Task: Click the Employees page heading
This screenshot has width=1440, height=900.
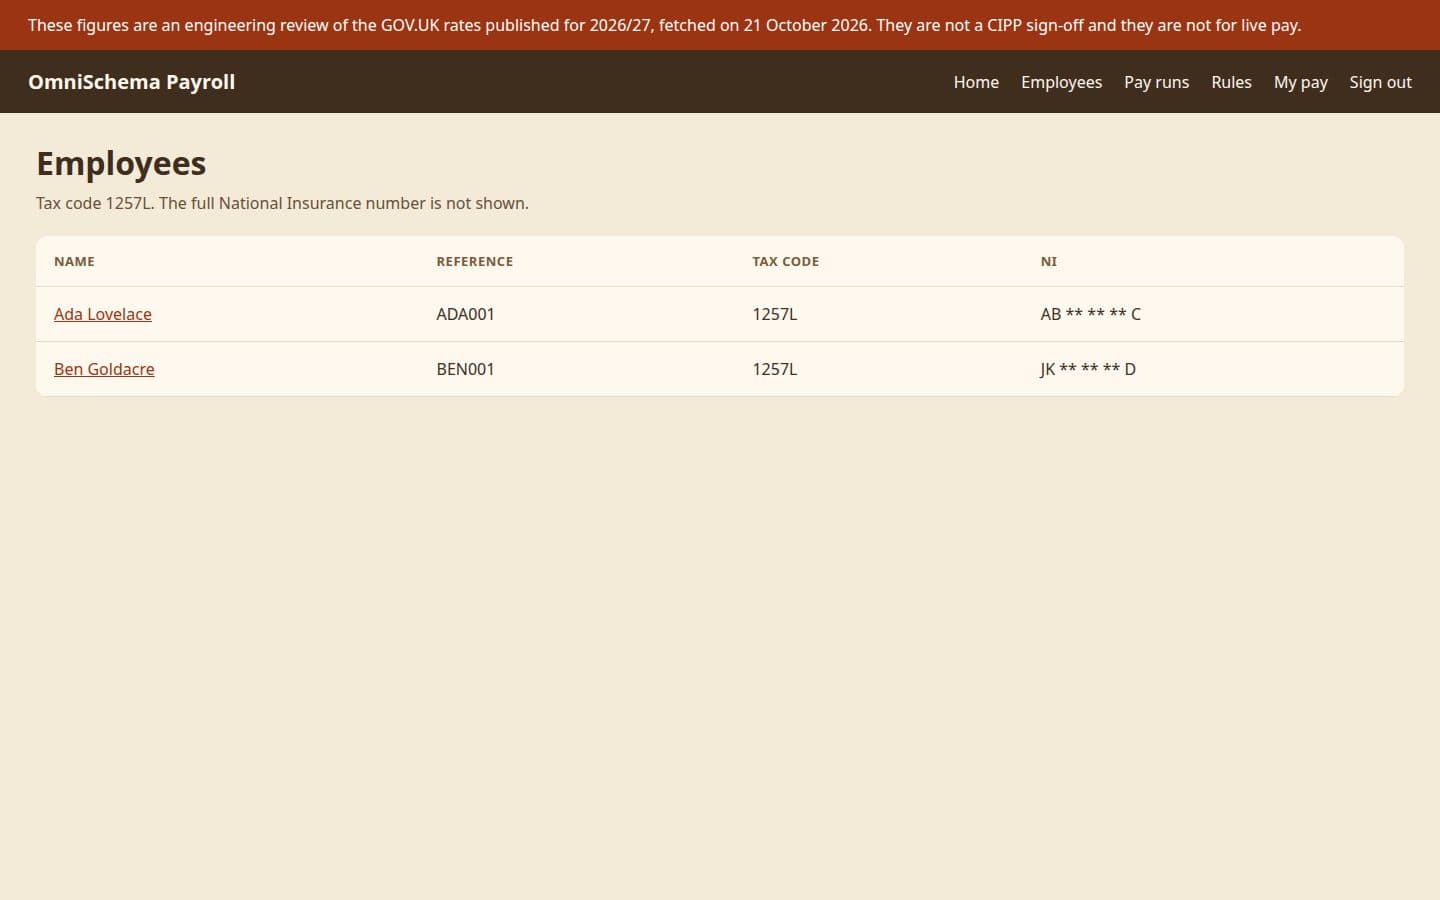Action: (x=121, y=163)
